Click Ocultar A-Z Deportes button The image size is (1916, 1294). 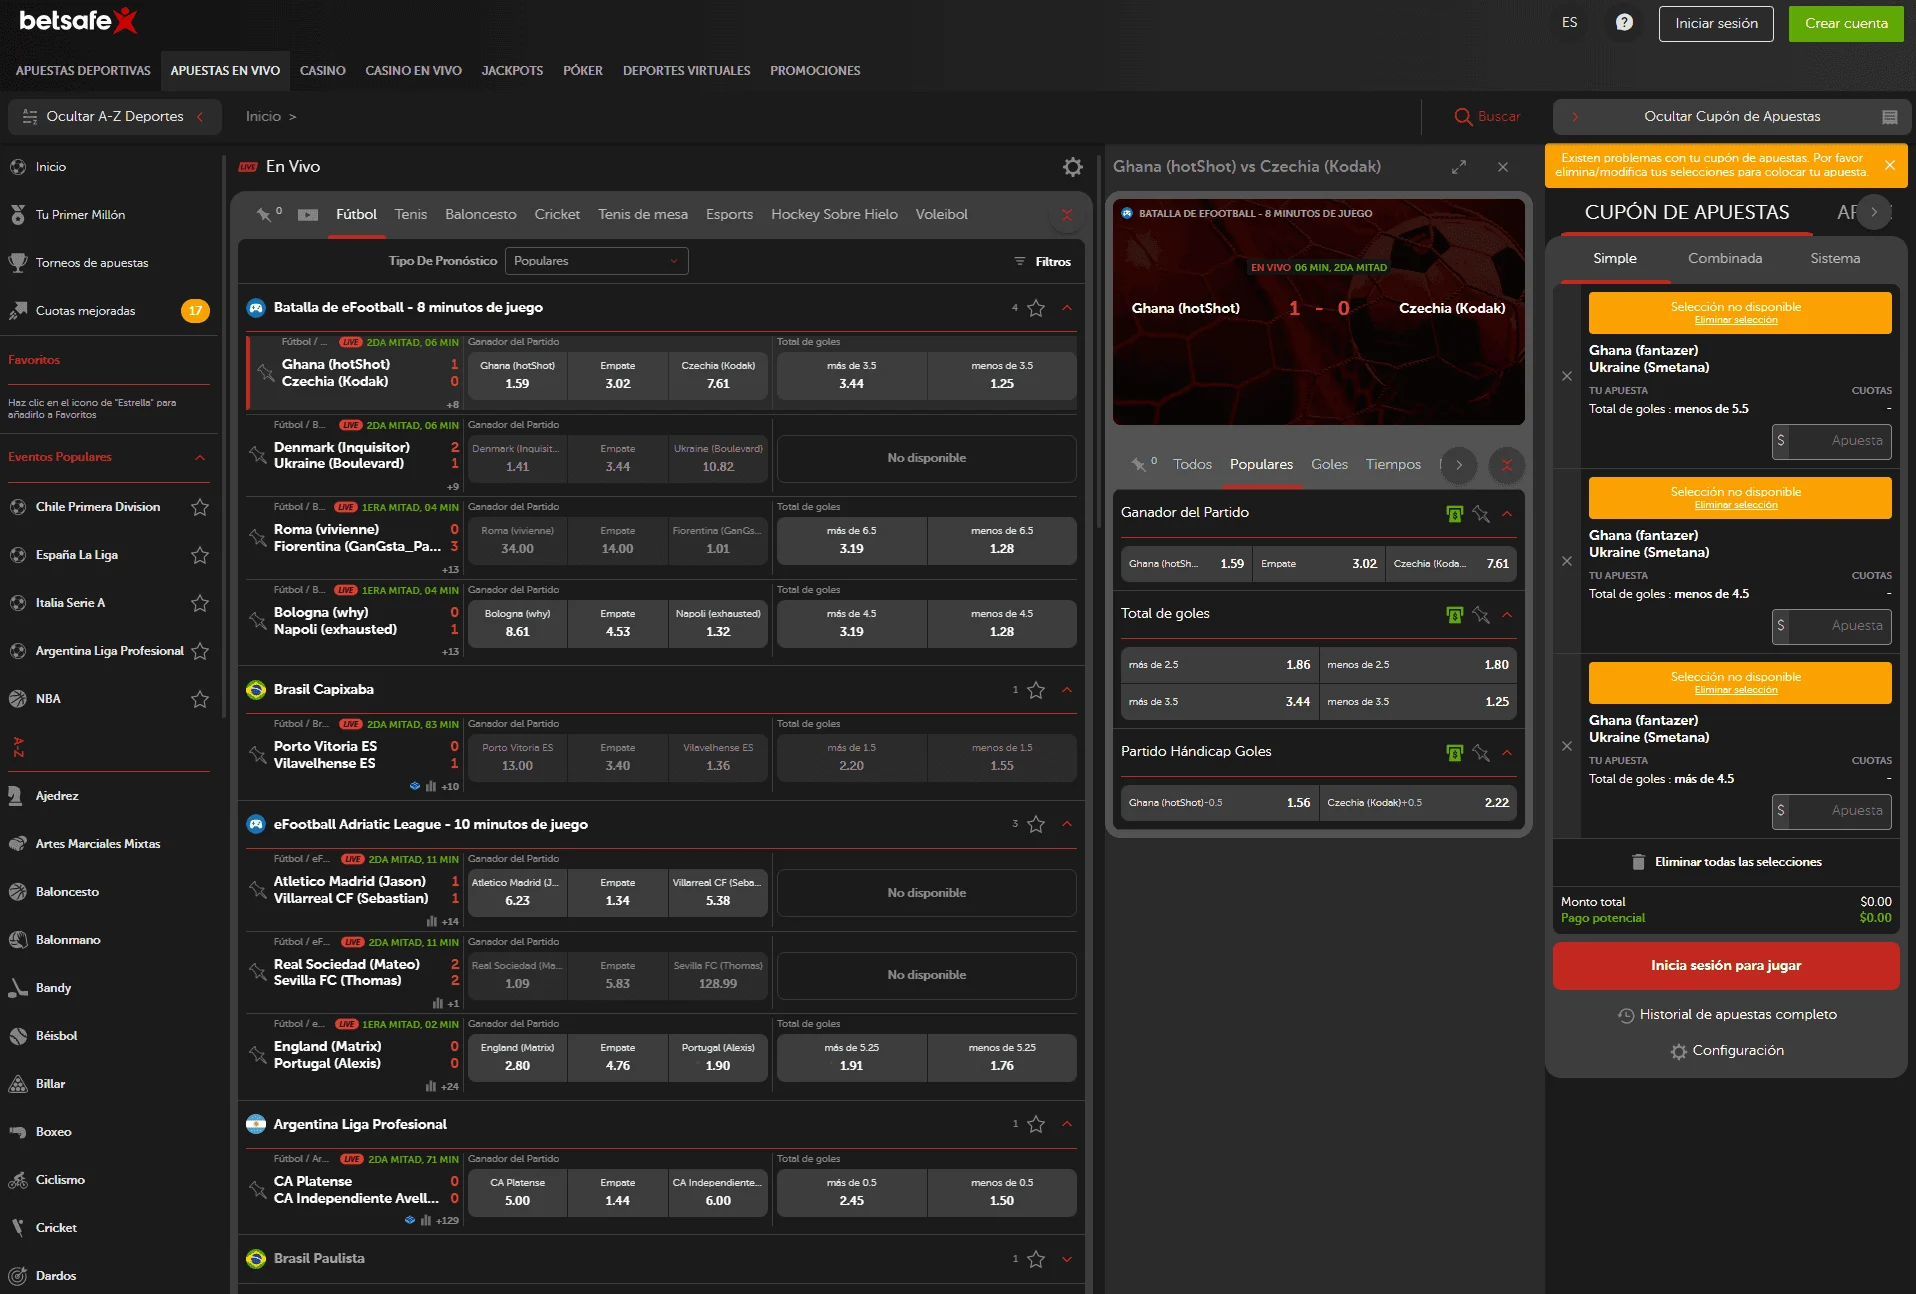click(114, 117)
